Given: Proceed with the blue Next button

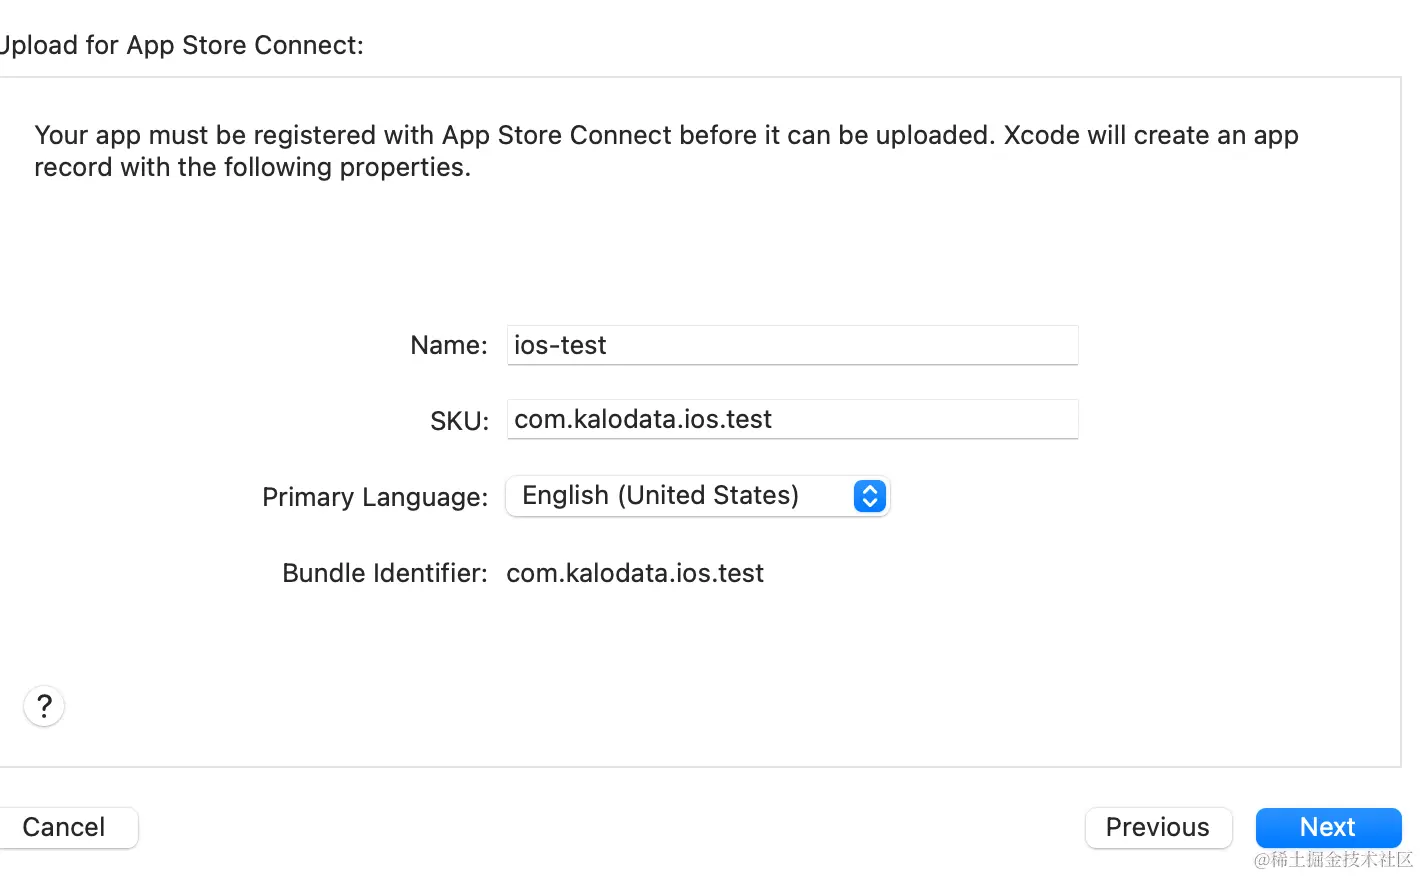Looking at the screenshot, I should (1328, 827).
